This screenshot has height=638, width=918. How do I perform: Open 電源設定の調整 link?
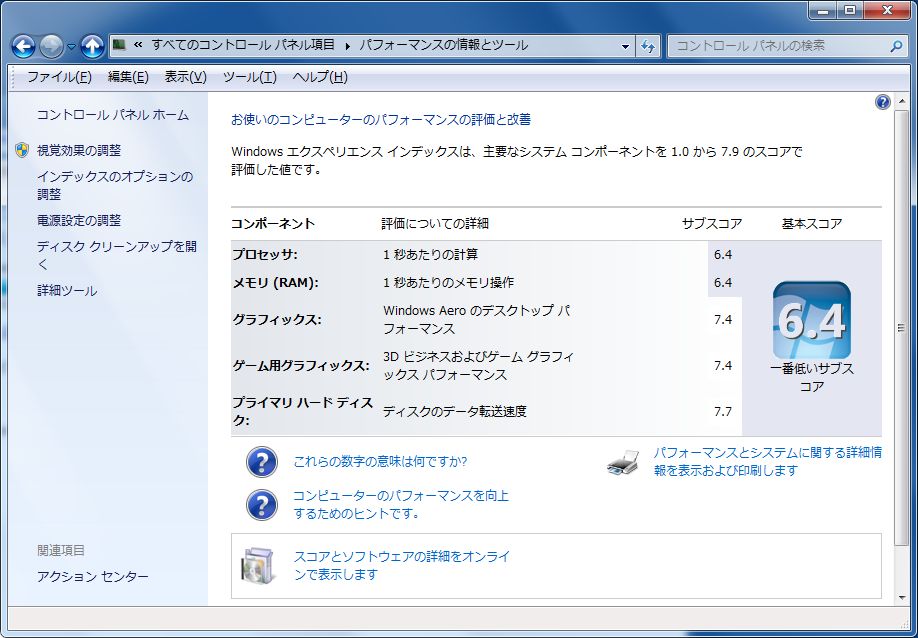[79, 221]
